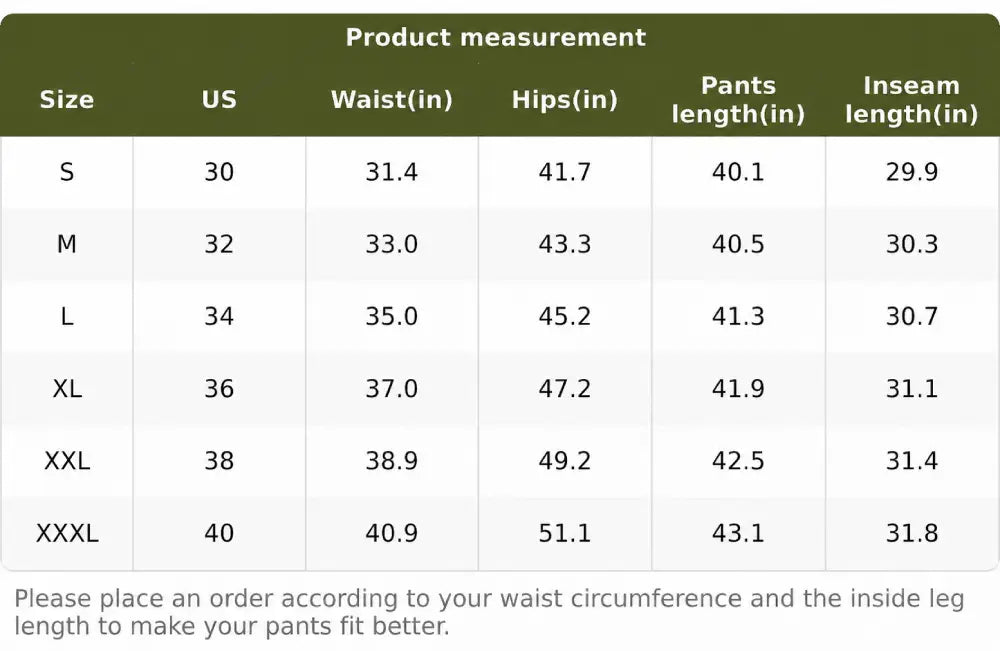
Task: Select the US column header
Action: [x=219, y=99]
